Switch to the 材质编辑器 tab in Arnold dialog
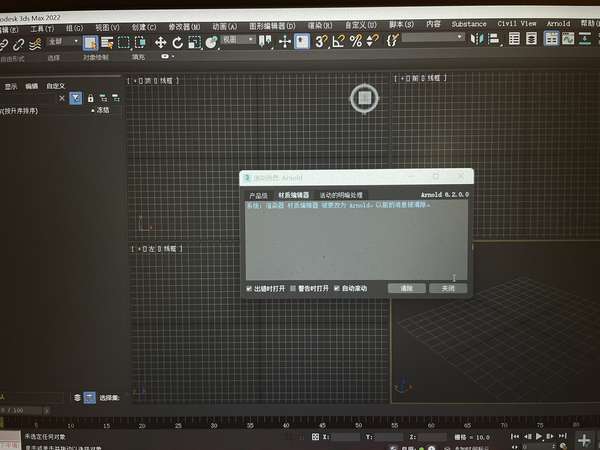 293,195
